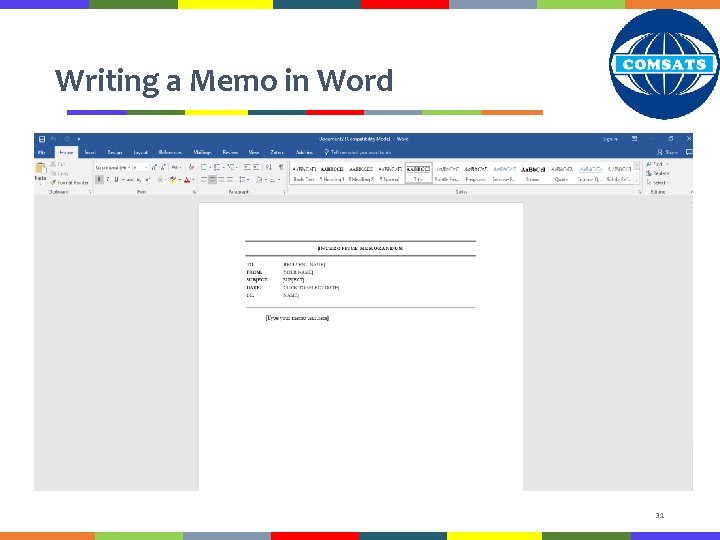Click the Sign in link
The width and height of the screenshot is (720, 540).
610,139
